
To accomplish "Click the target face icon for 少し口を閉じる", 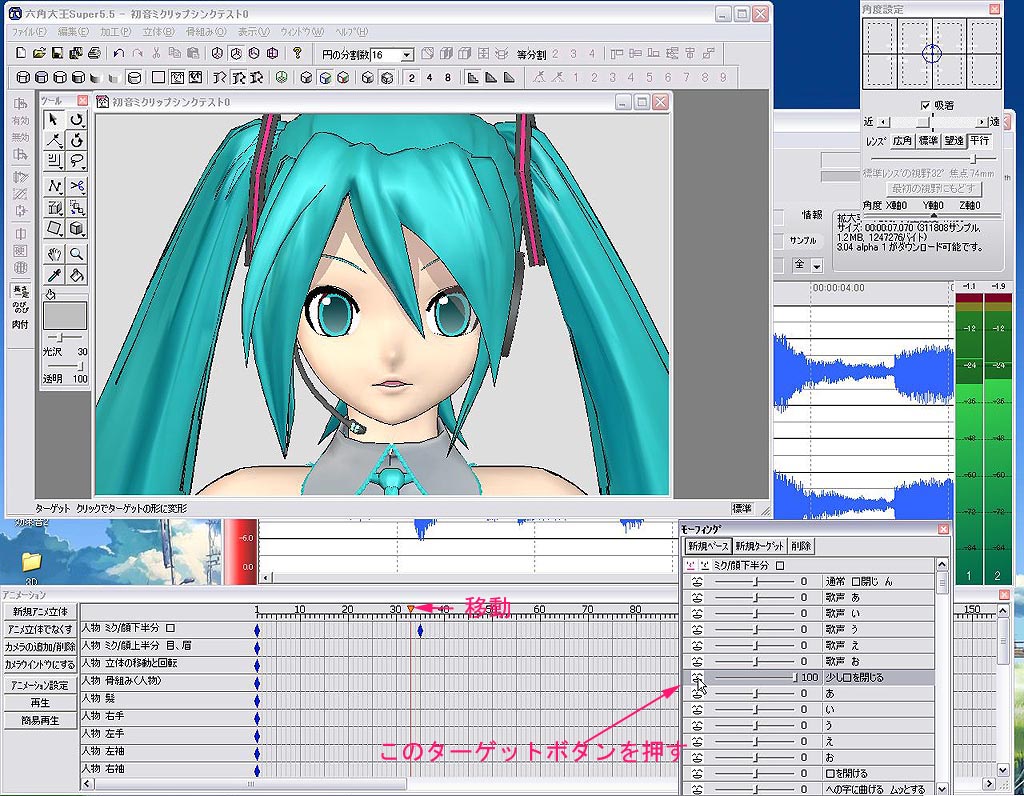I will [697, 677].
